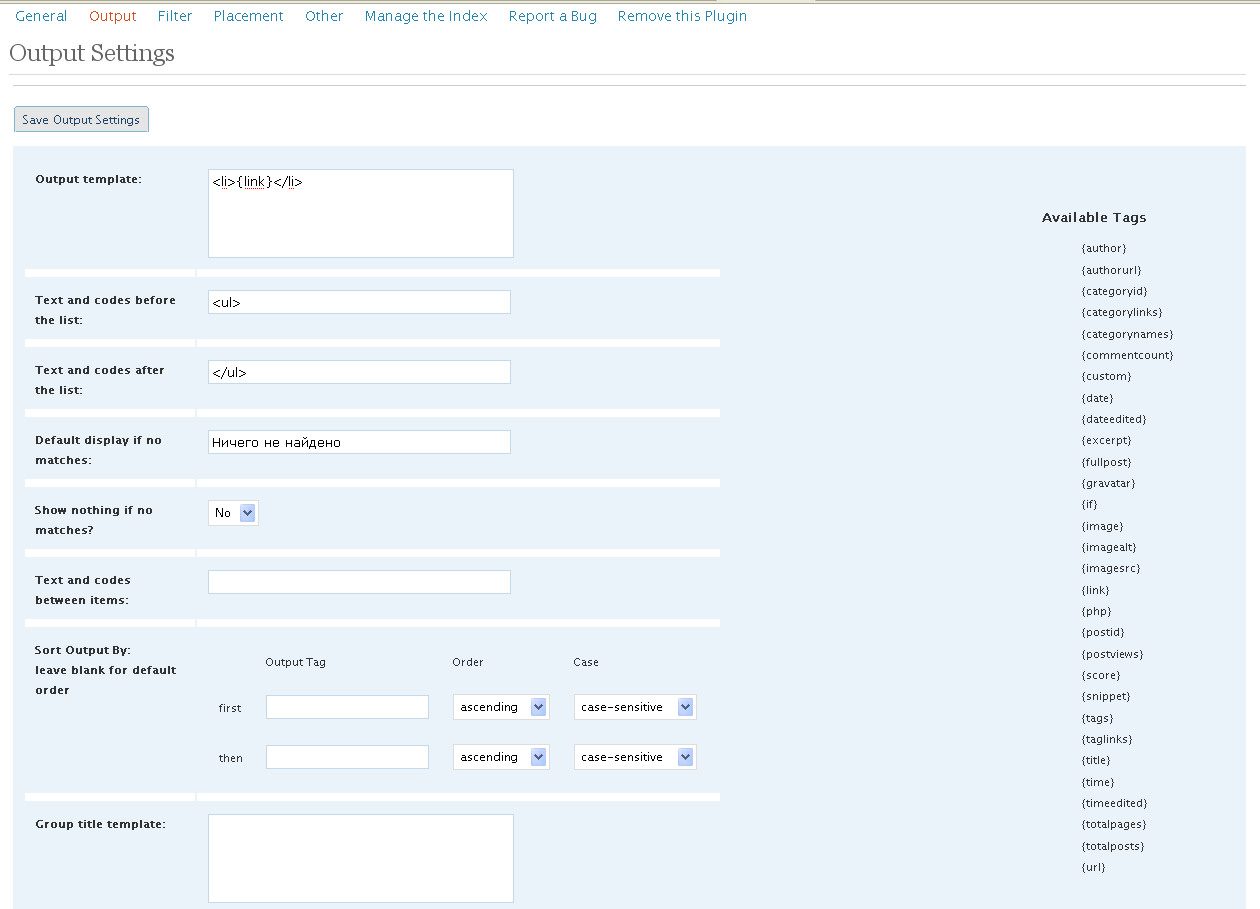Go to the Placement tab

248,16
